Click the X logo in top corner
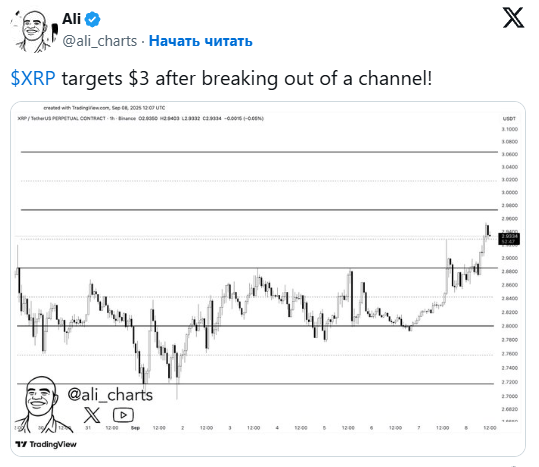The height and width of the screenshot is (467, 539). tap(513, 18)
